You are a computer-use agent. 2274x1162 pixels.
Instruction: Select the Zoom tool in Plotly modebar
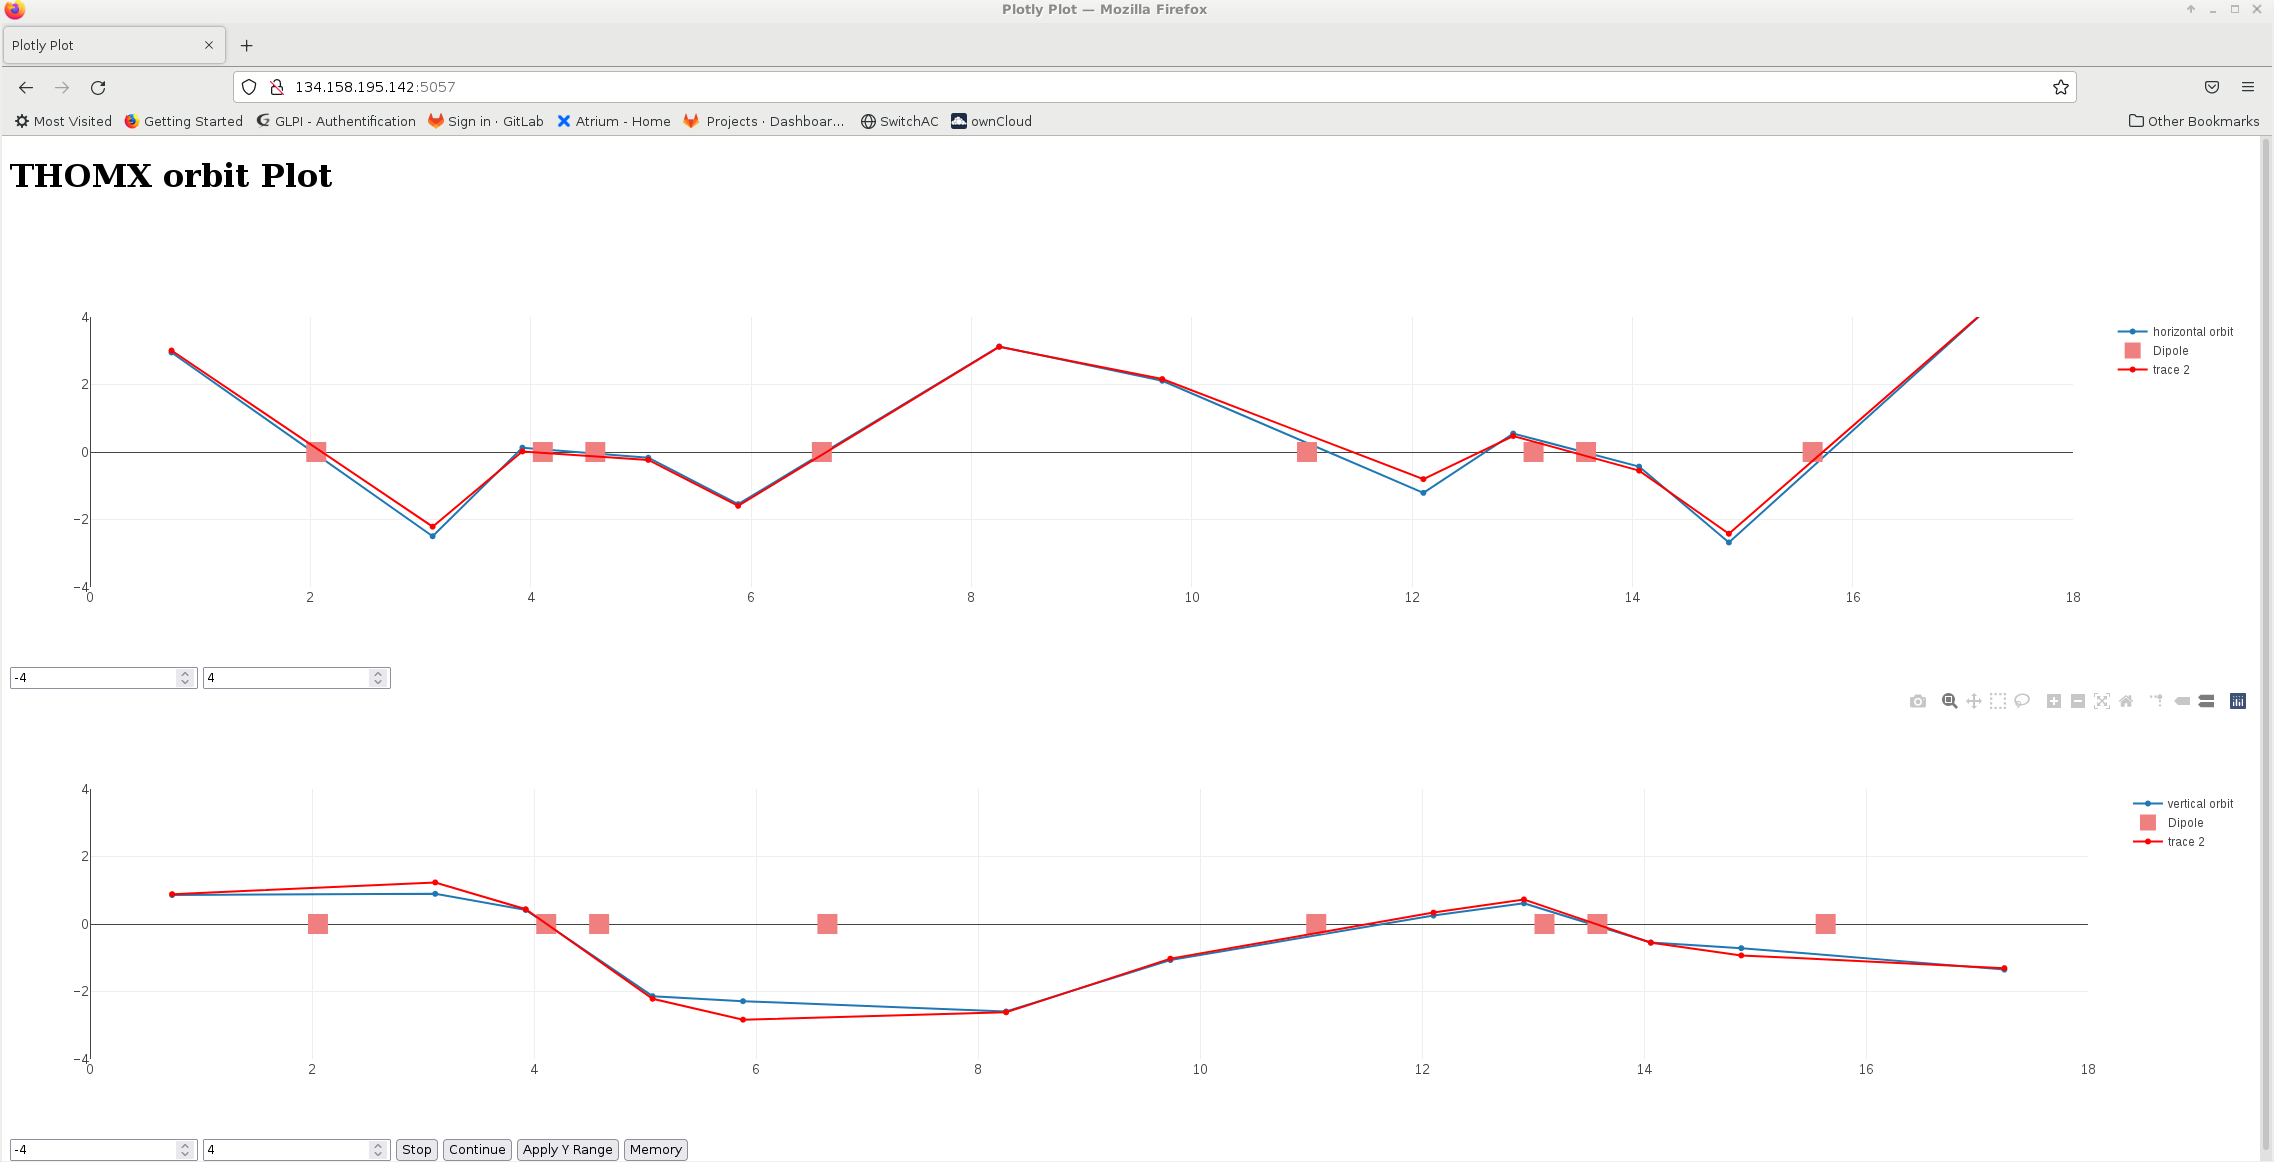[1949, 701]
